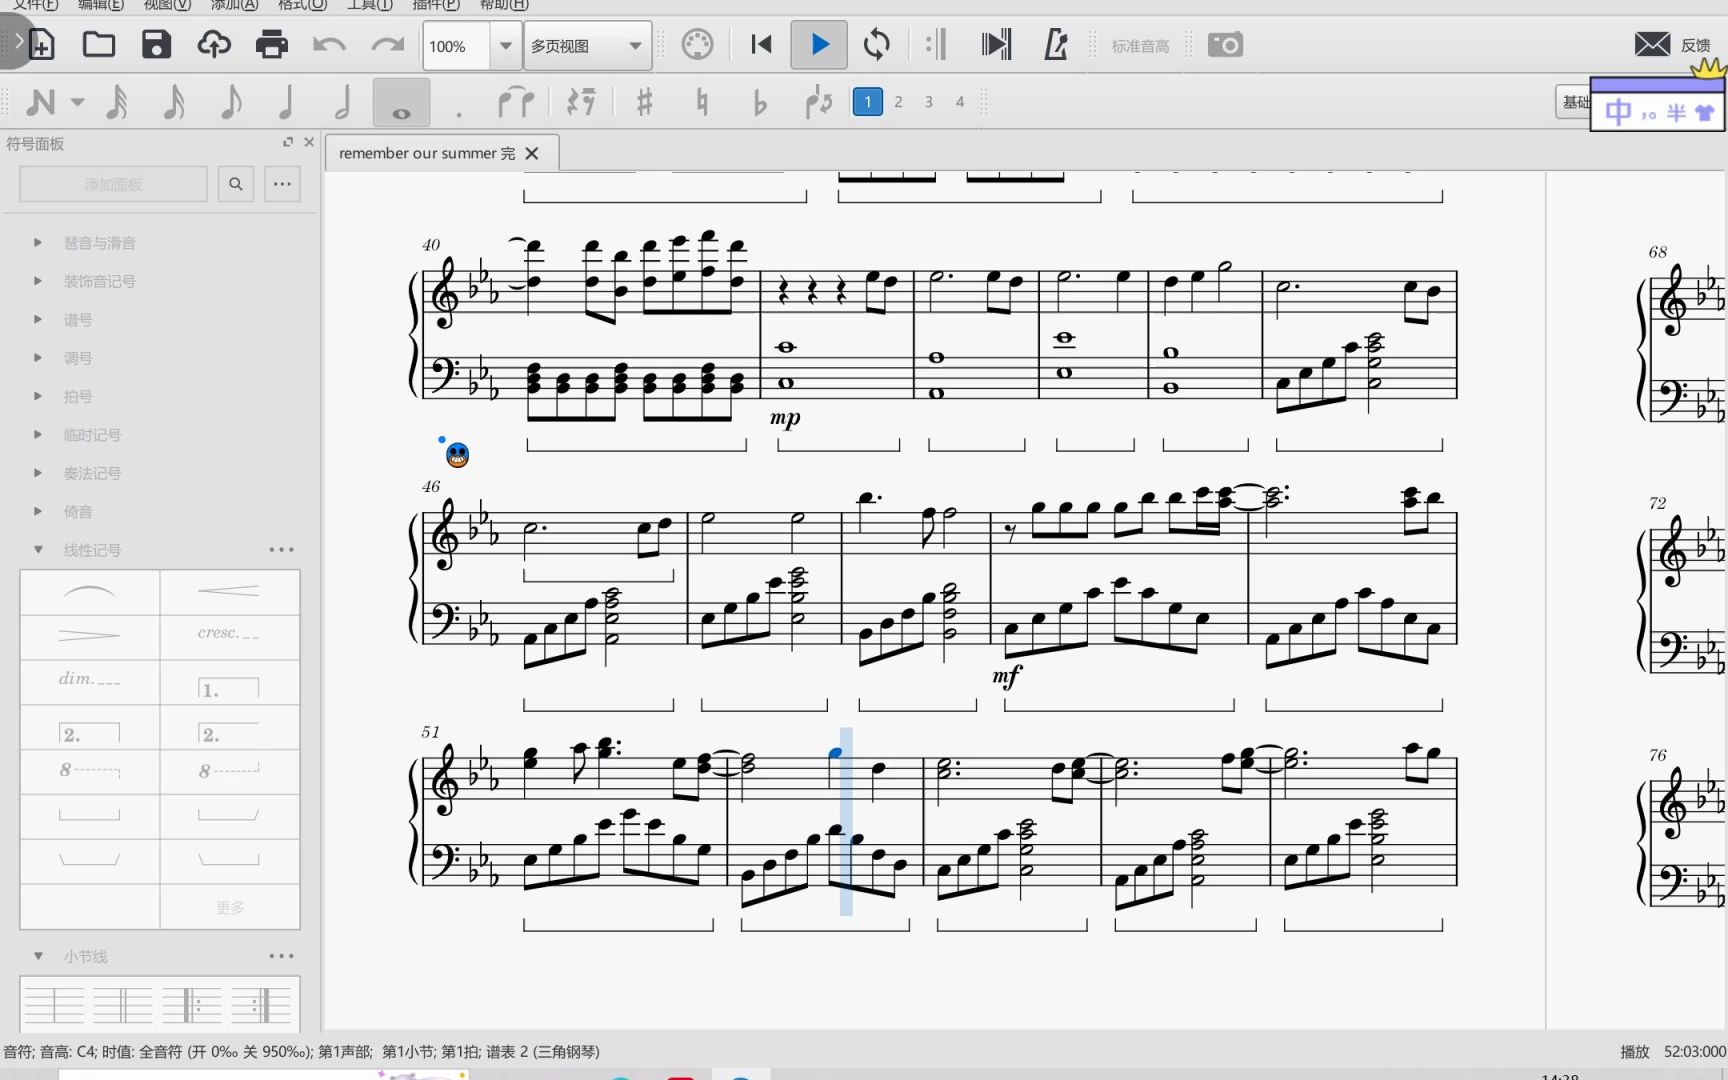Undo the last action

pos(329,45)
